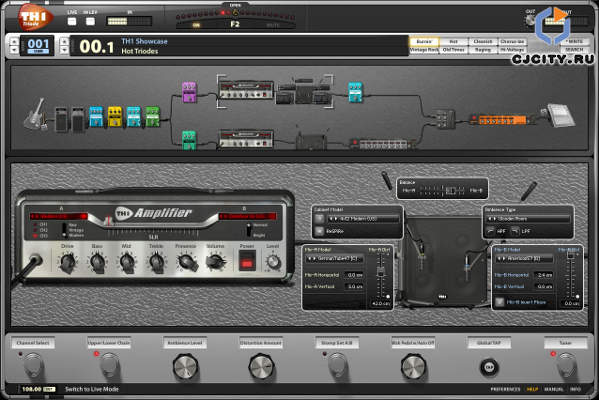Open Info in the bottom bar
Viewport: 599px width, 400px height.
(575, 389)
